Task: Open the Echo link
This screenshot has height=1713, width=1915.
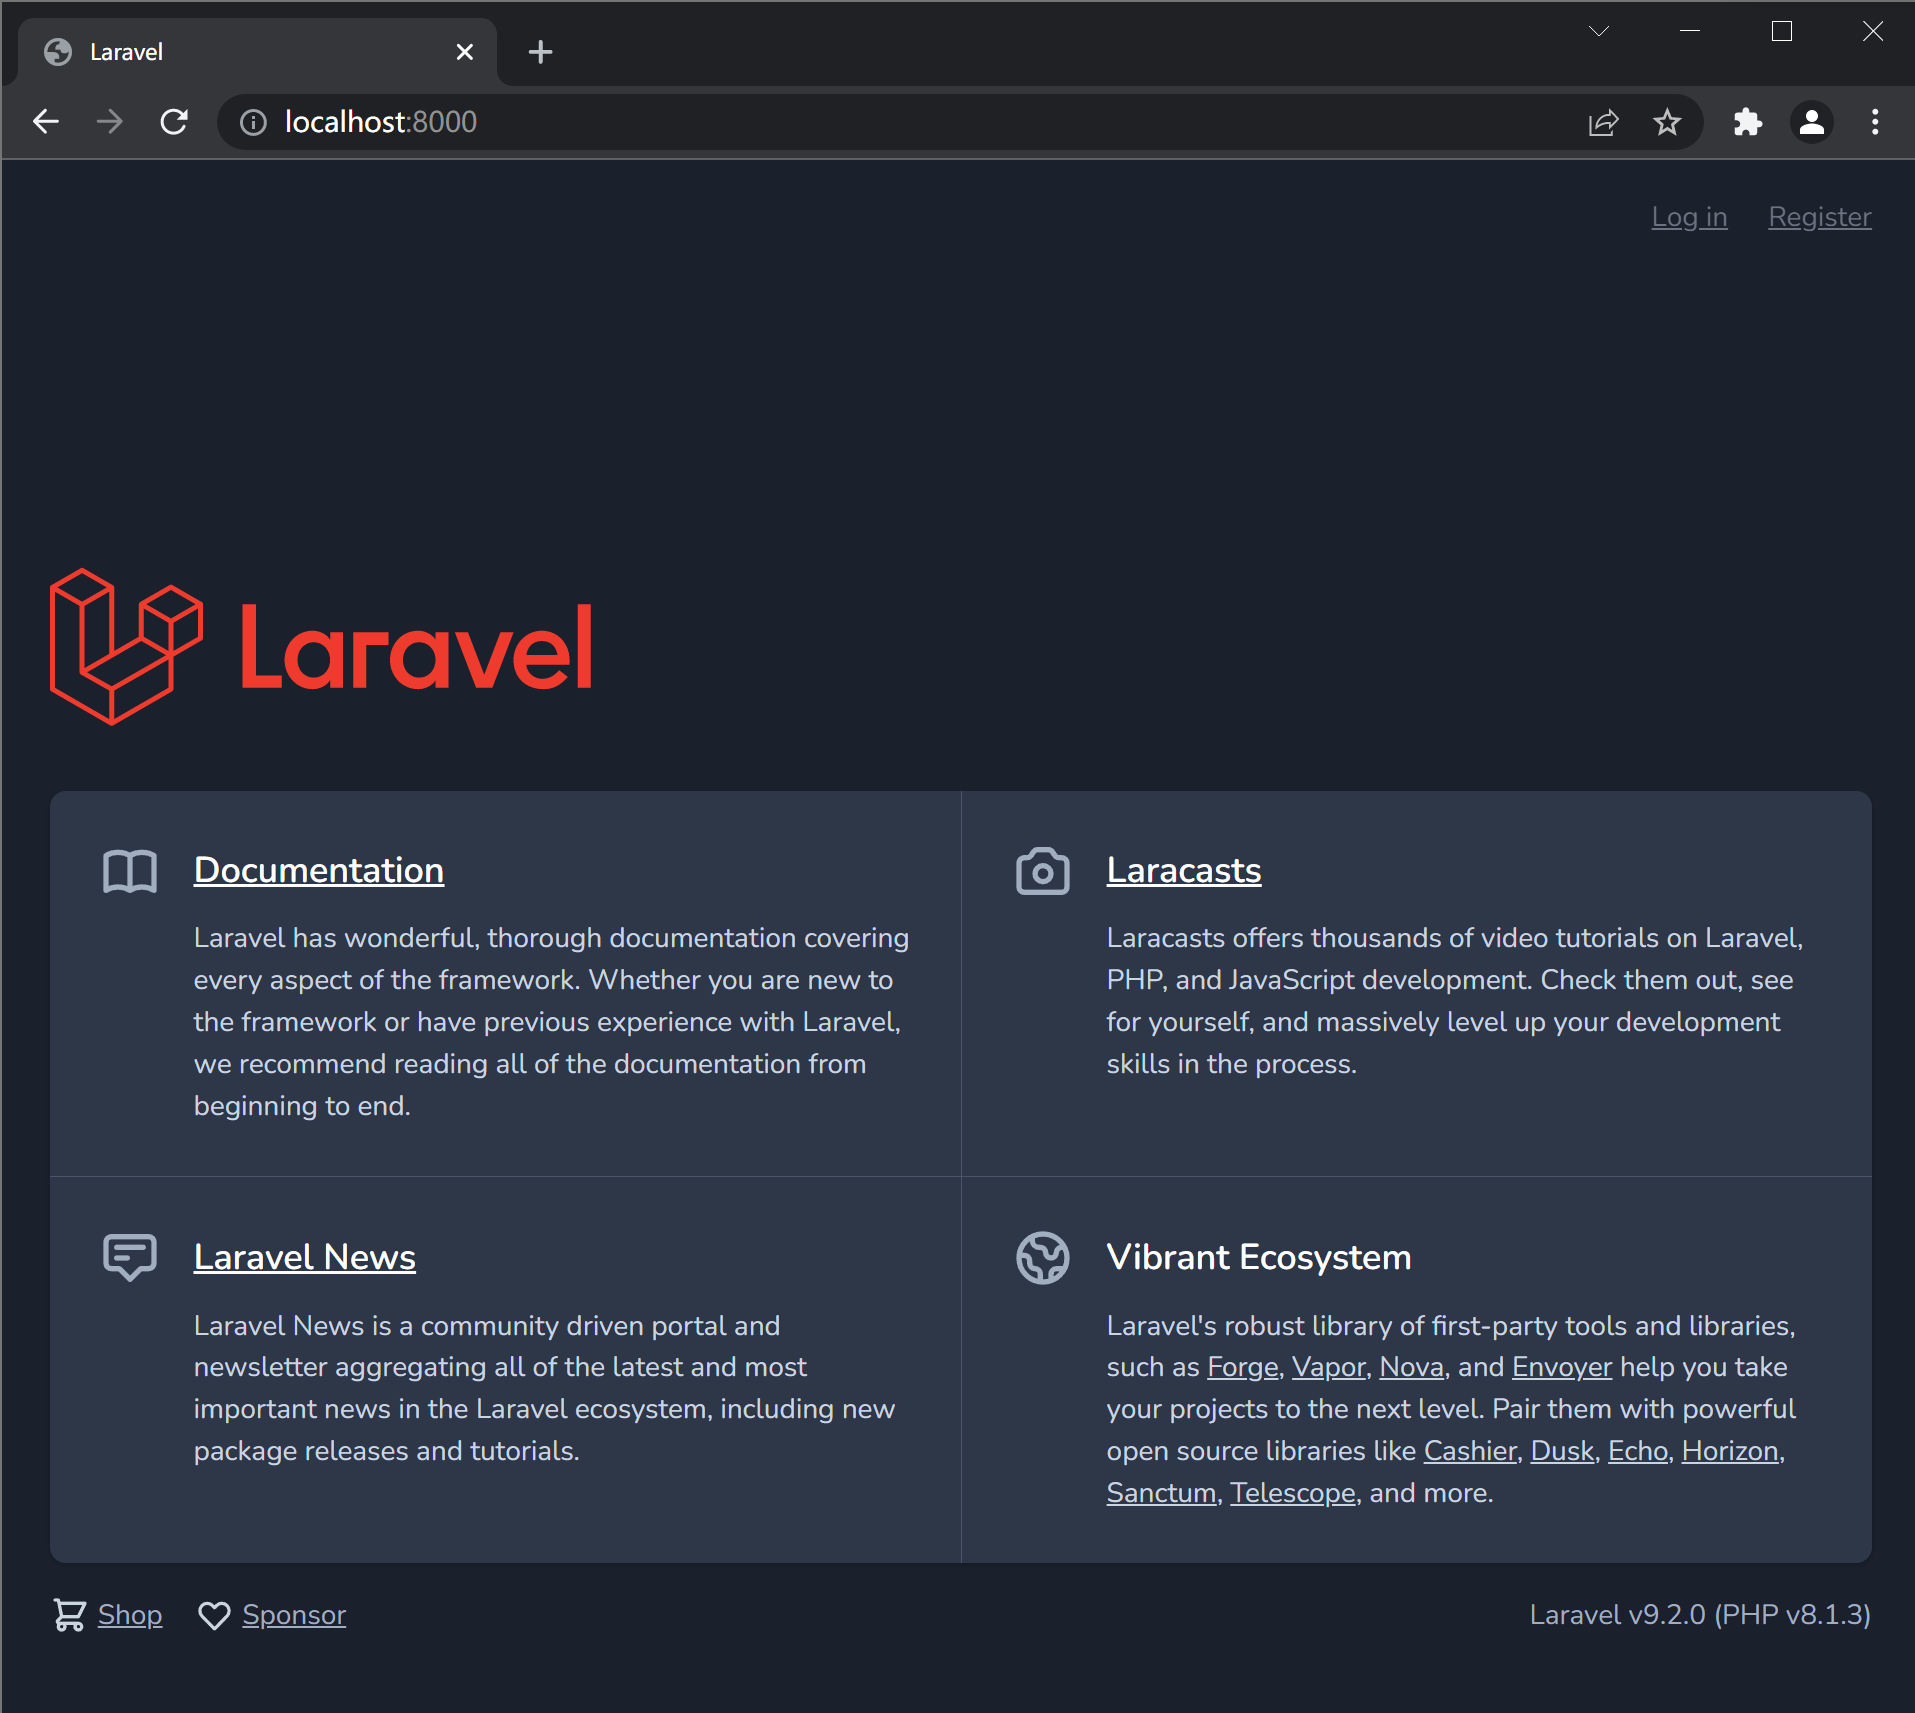Action: (1638, 1451)
